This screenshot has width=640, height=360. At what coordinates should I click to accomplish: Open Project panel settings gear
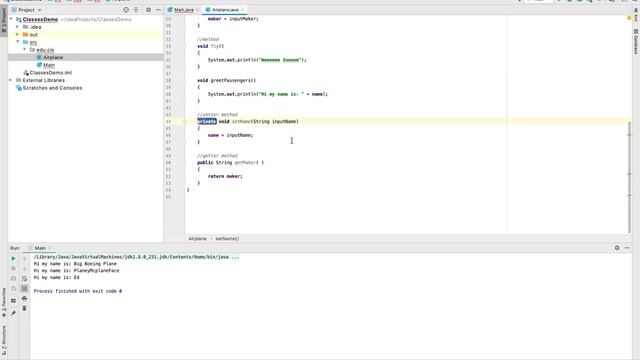point(148,9)
